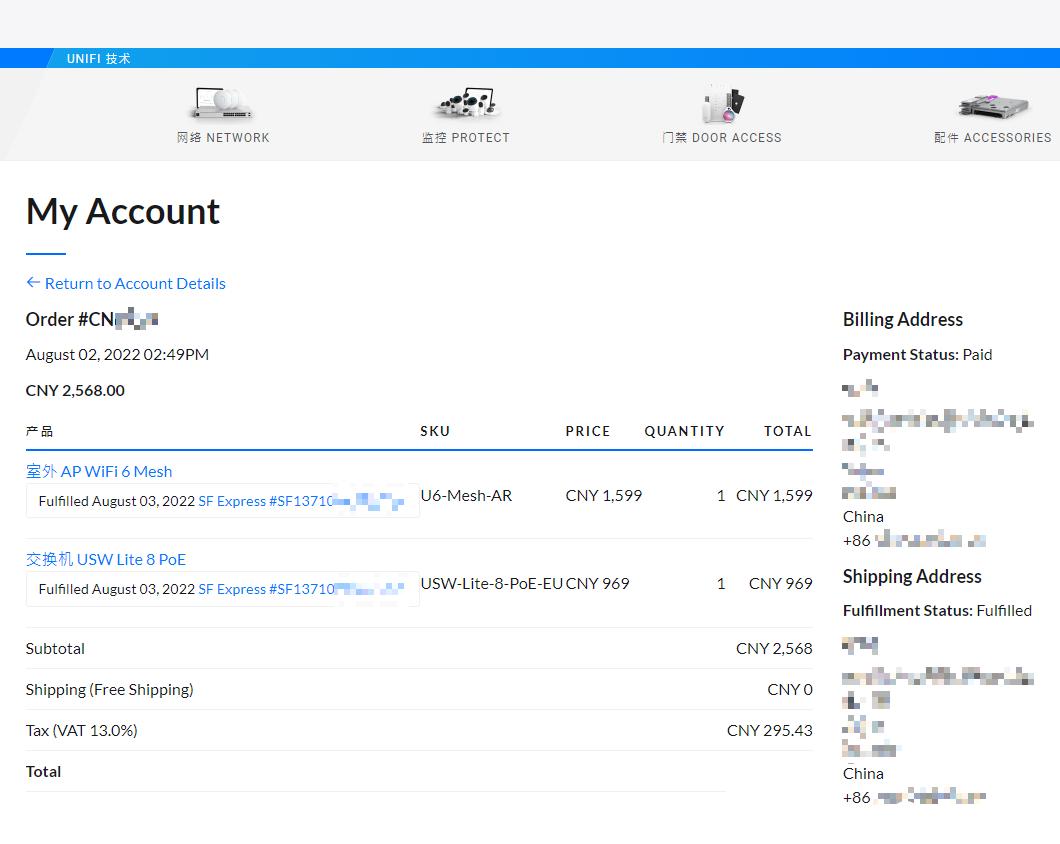Screen dimensions: 1060x844
Task: Open the 室外 AP WiFi 6 Mesh product link
Action: 99,471
